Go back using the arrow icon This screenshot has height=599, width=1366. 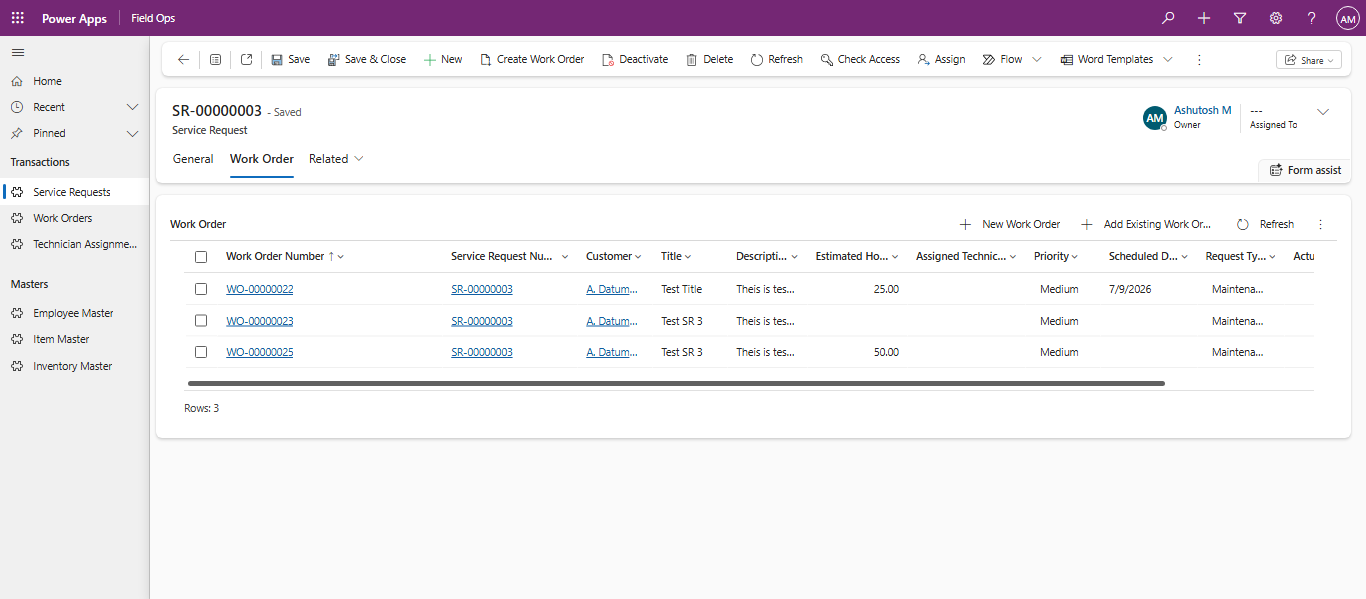point(183,60)
